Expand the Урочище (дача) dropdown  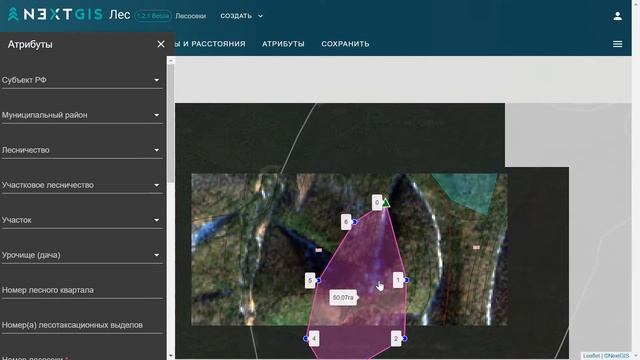click(x=82, y=255)
